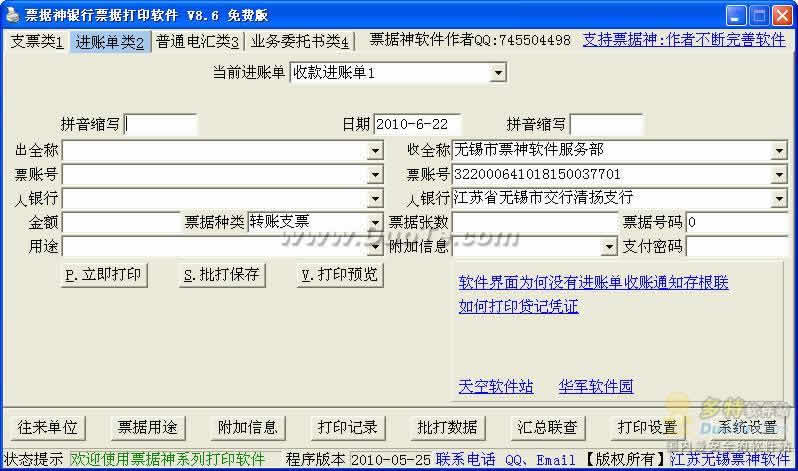Click the status text 欢迎使用票据神系列打印软件

click(x=167, y=459)
